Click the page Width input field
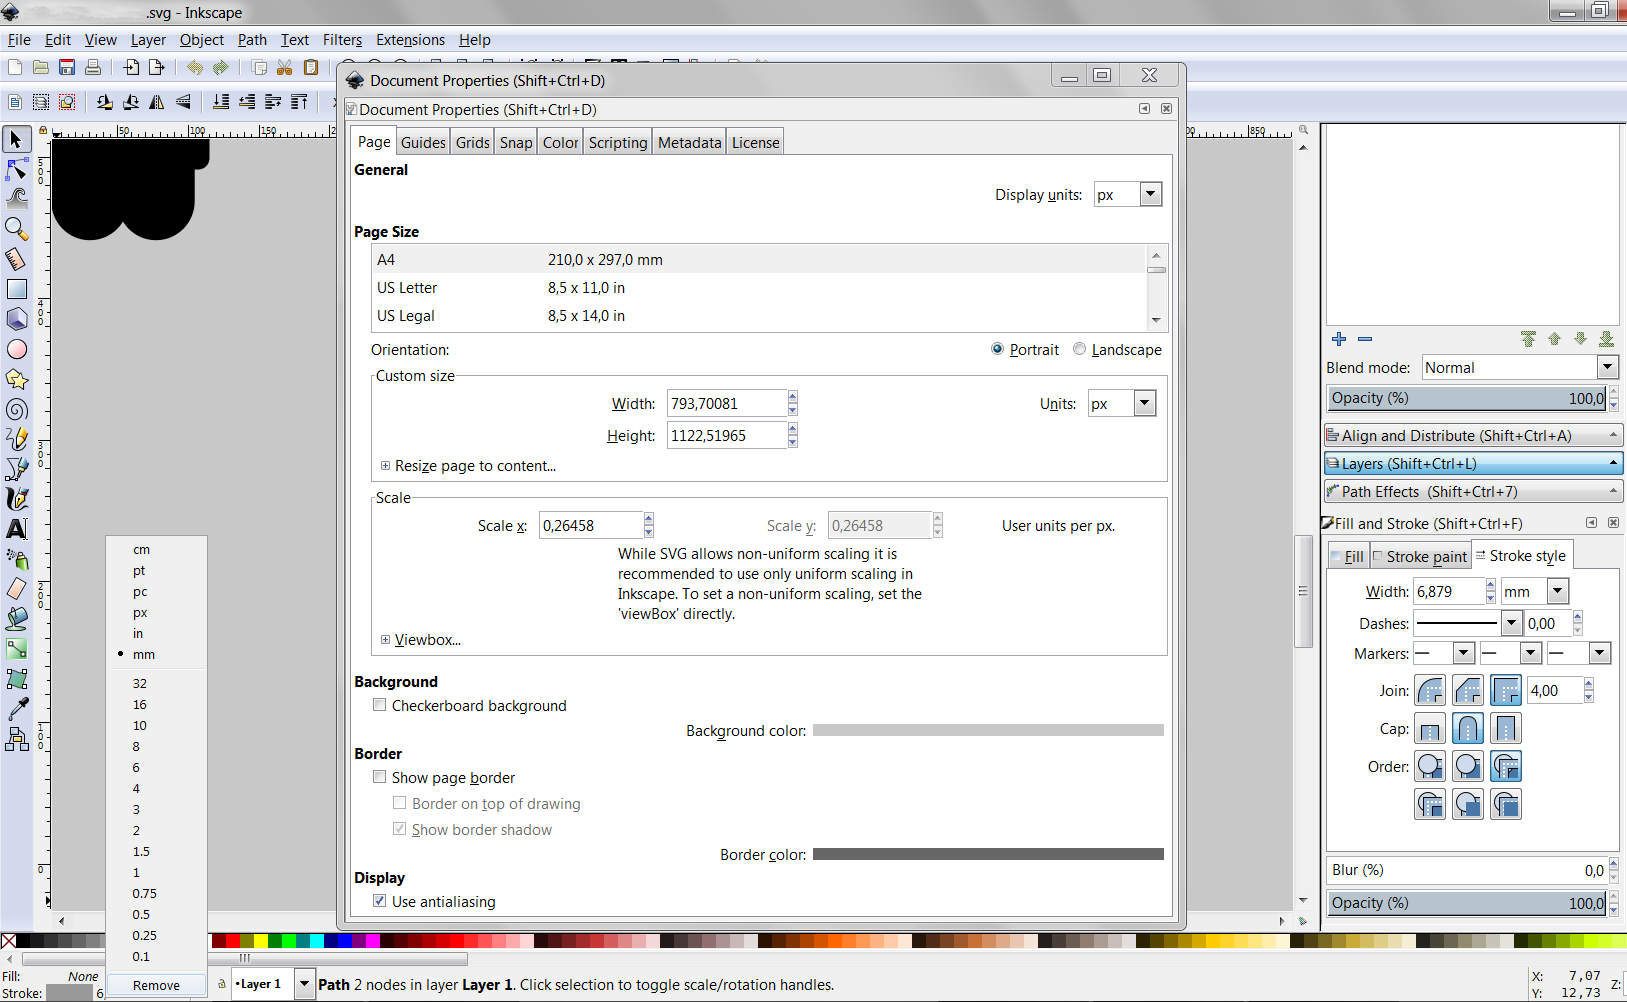The width and height of the screenshot is (1627, 1002). [726, 404]
